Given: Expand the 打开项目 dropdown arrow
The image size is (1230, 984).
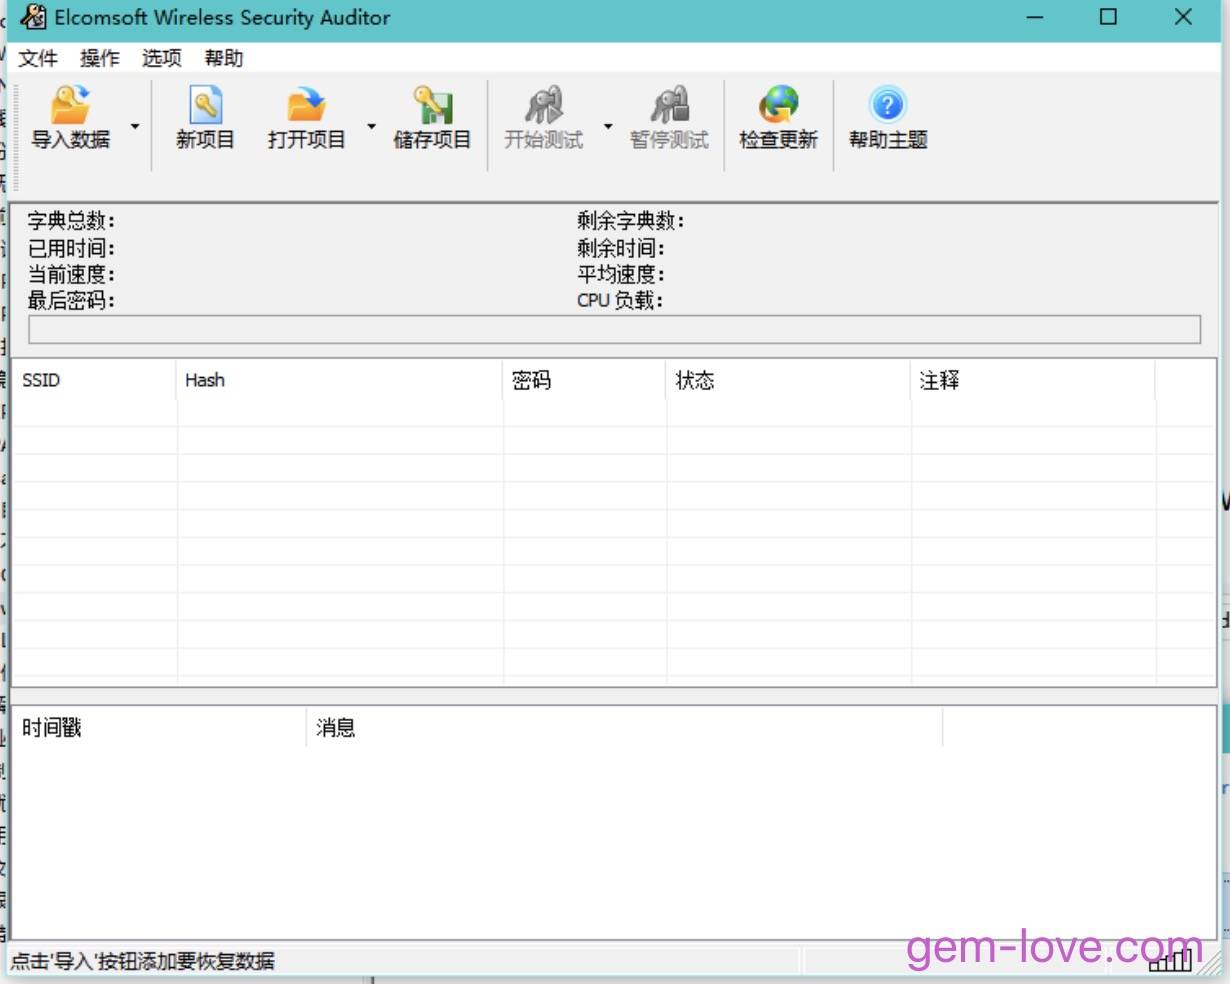Looking at the screenshot, I should pyautogui.click(x=371, y=126).
